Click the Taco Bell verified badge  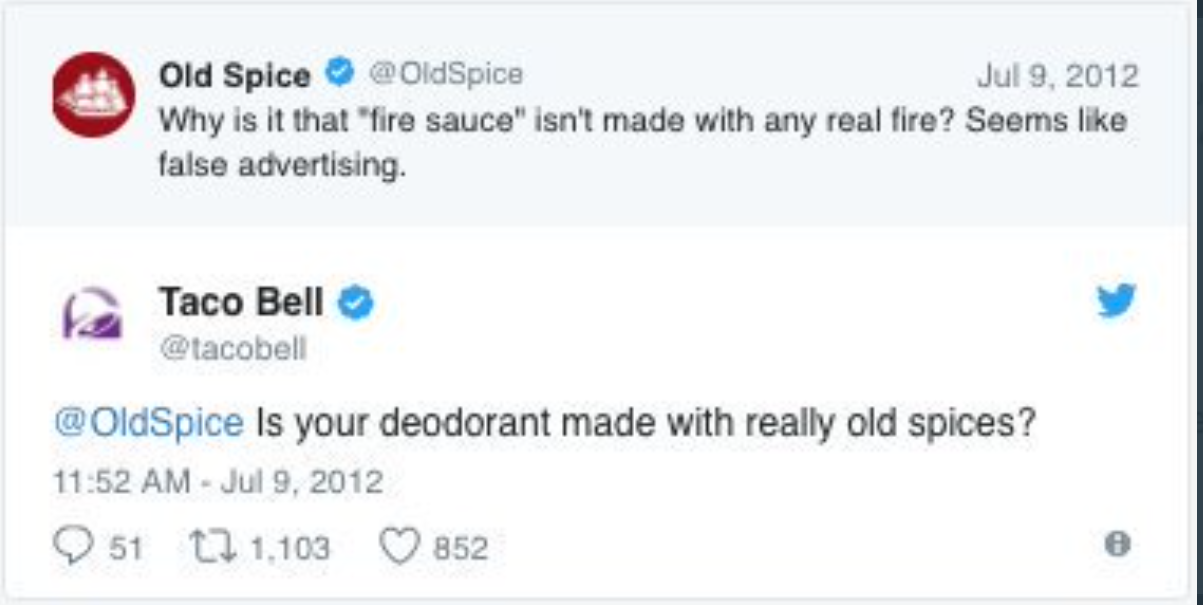point(355,302)
